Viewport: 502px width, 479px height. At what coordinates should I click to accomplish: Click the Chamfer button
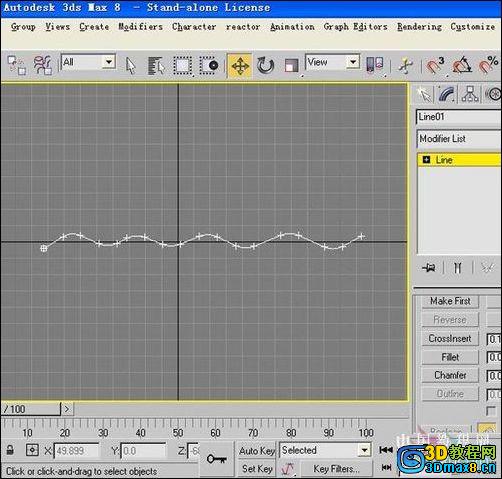tap(450, 375)
